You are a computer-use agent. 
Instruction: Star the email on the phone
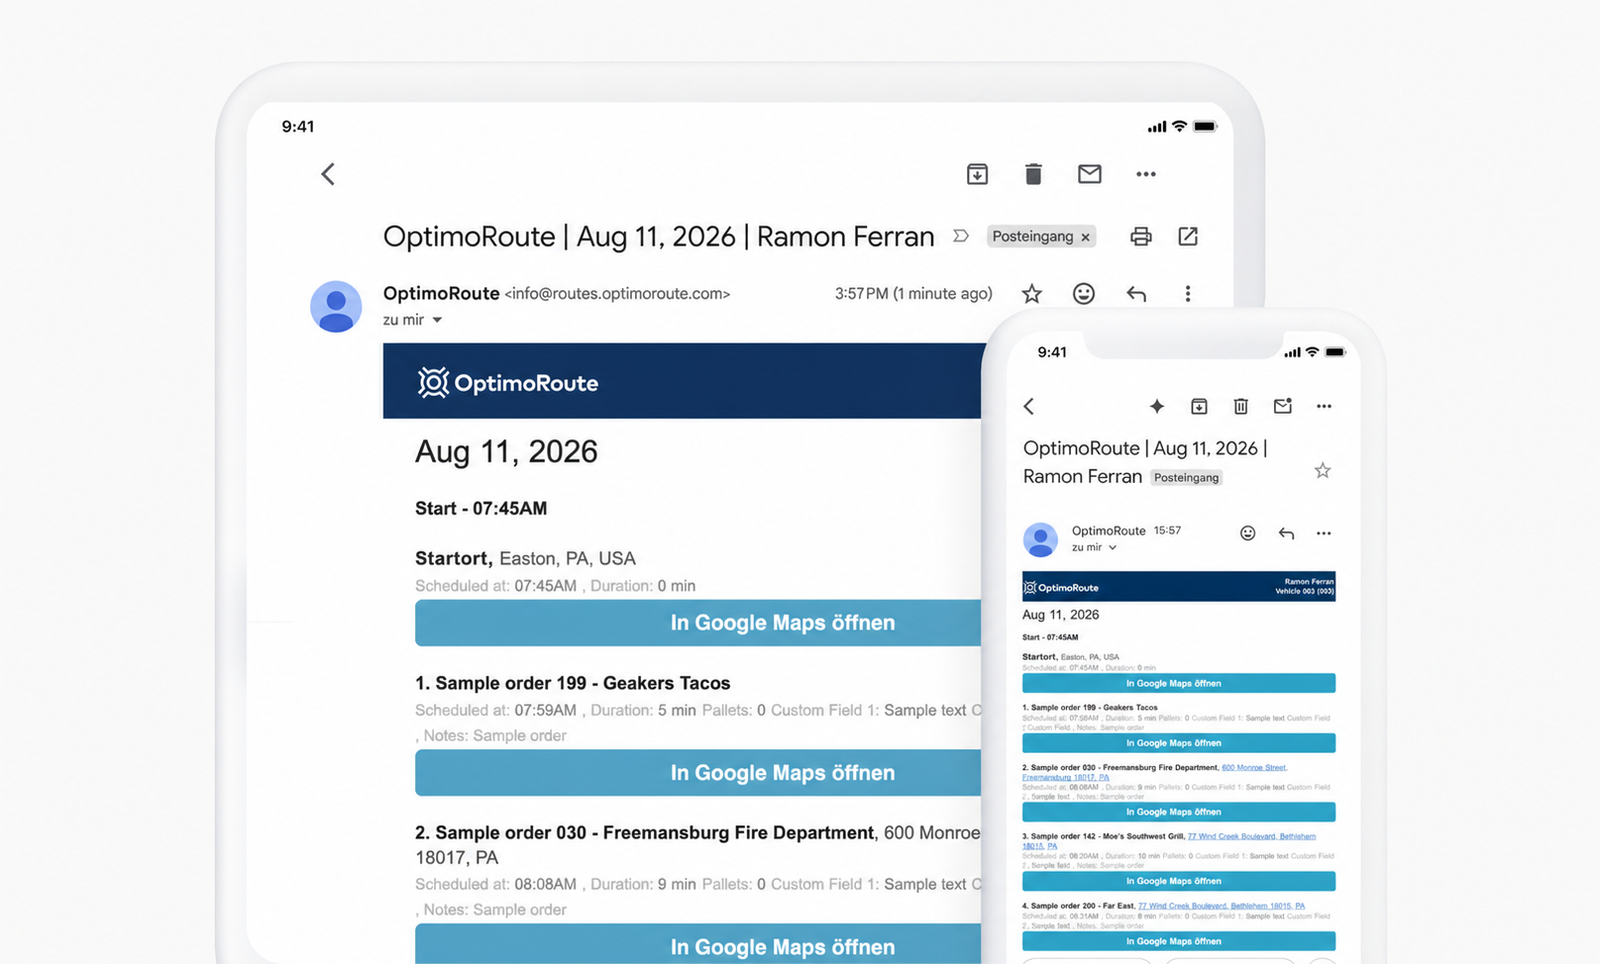click(1322, 470)
